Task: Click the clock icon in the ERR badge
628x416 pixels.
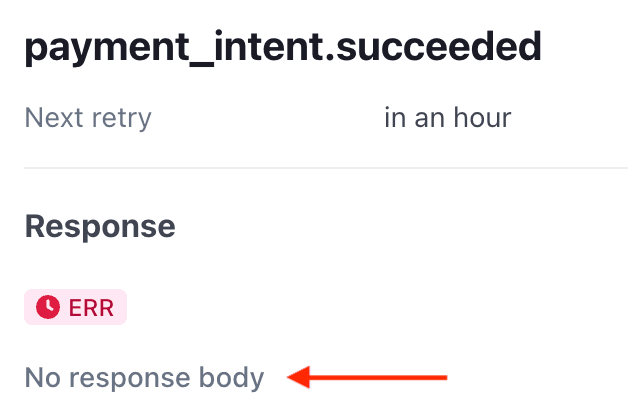Action: (48, 307)
